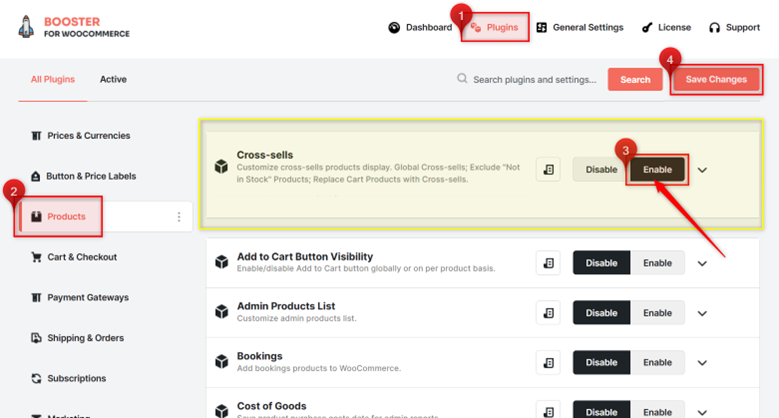The image size is (779, 418).
Task: Click the Add to Cart Button Visibility box icon
Action: point(222,261)
